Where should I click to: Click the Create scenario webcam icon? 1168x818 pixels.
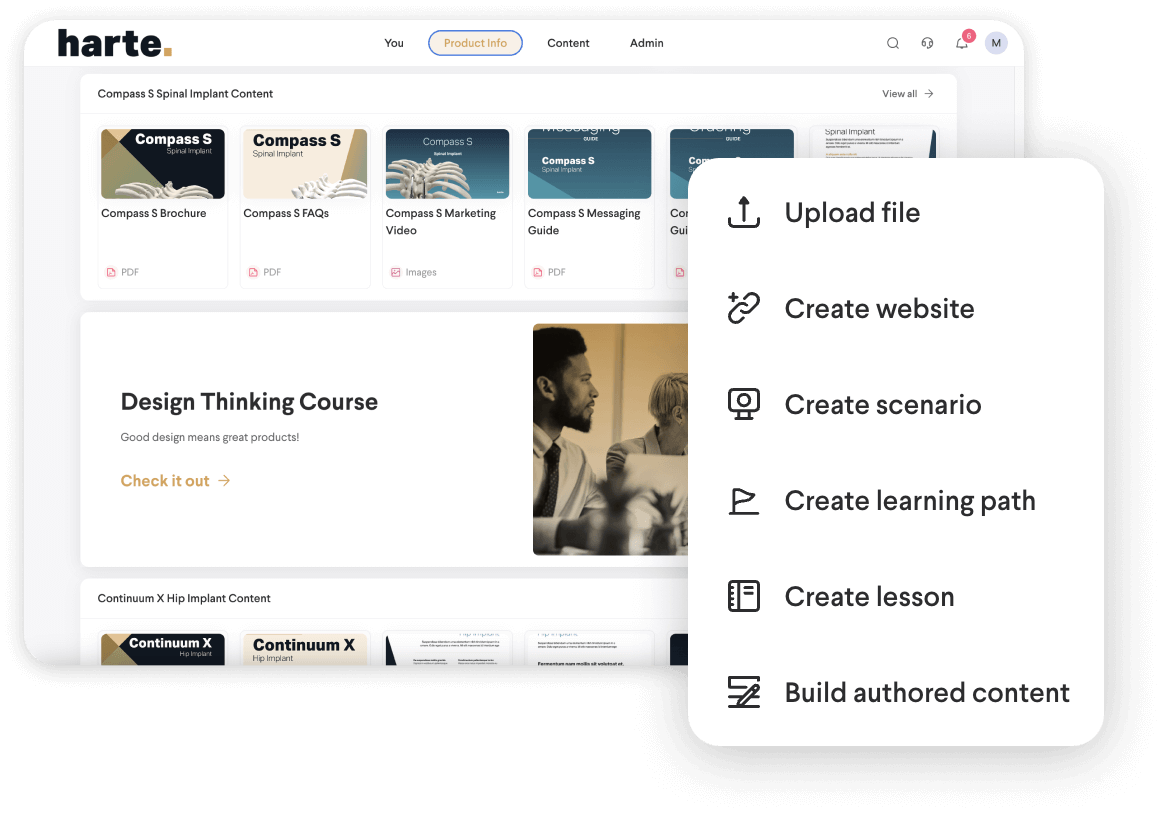click(x=743, y=404)
